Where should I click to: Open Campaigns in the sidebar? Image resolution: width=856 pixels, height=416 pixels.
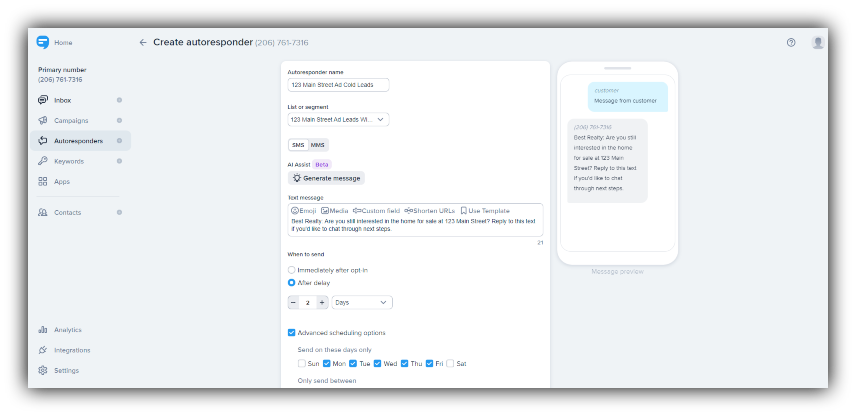pyautogui.click(x=70, y=121)
